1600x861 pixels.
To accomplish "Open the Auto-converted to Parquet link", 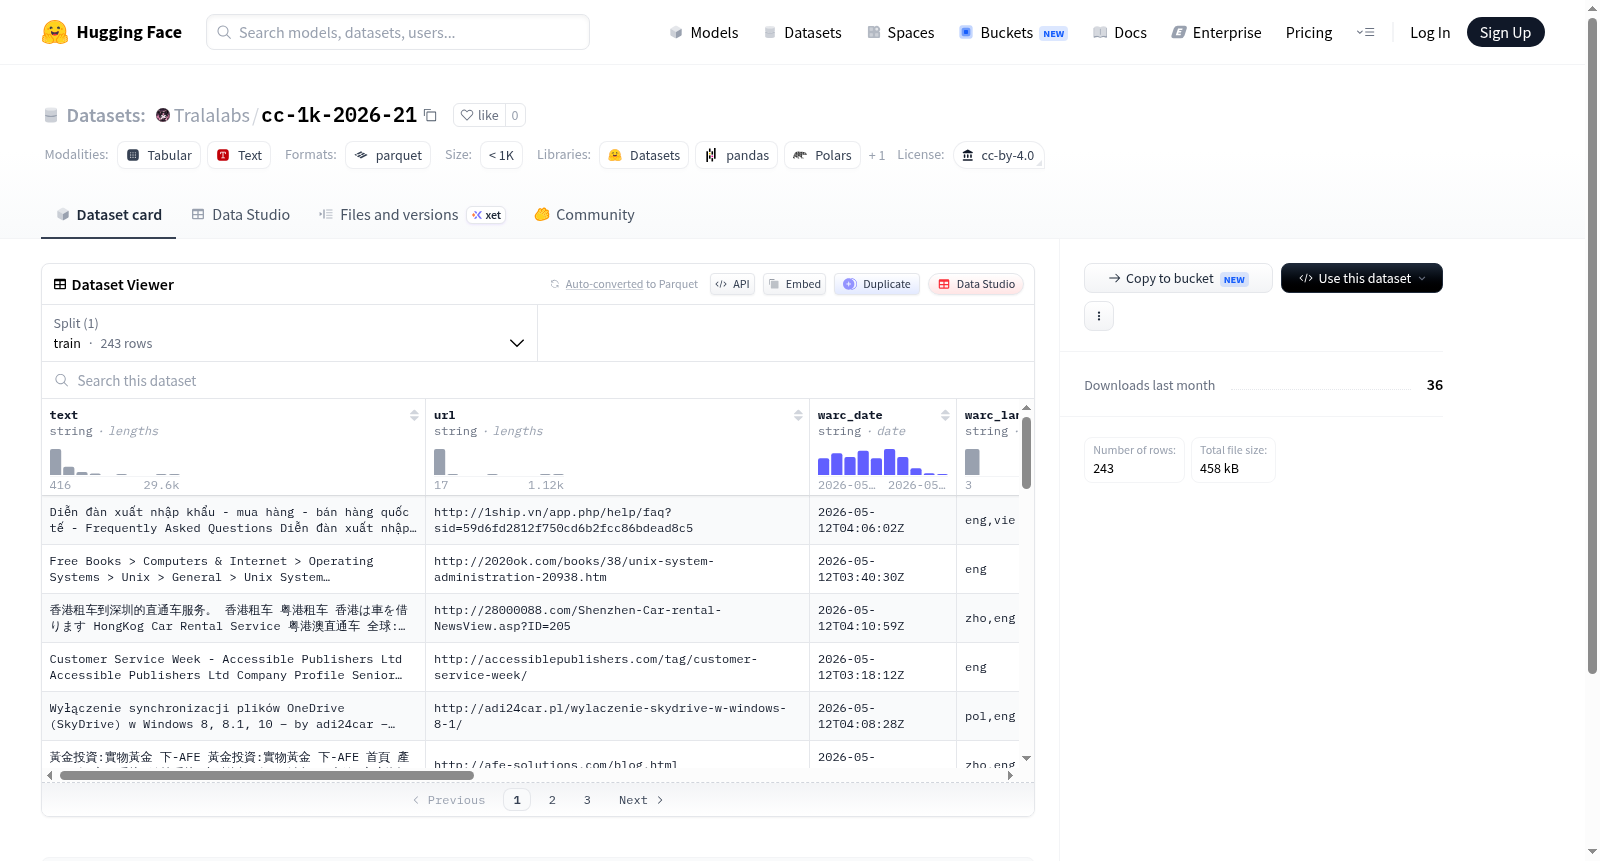I will click(x=631, y=284).
